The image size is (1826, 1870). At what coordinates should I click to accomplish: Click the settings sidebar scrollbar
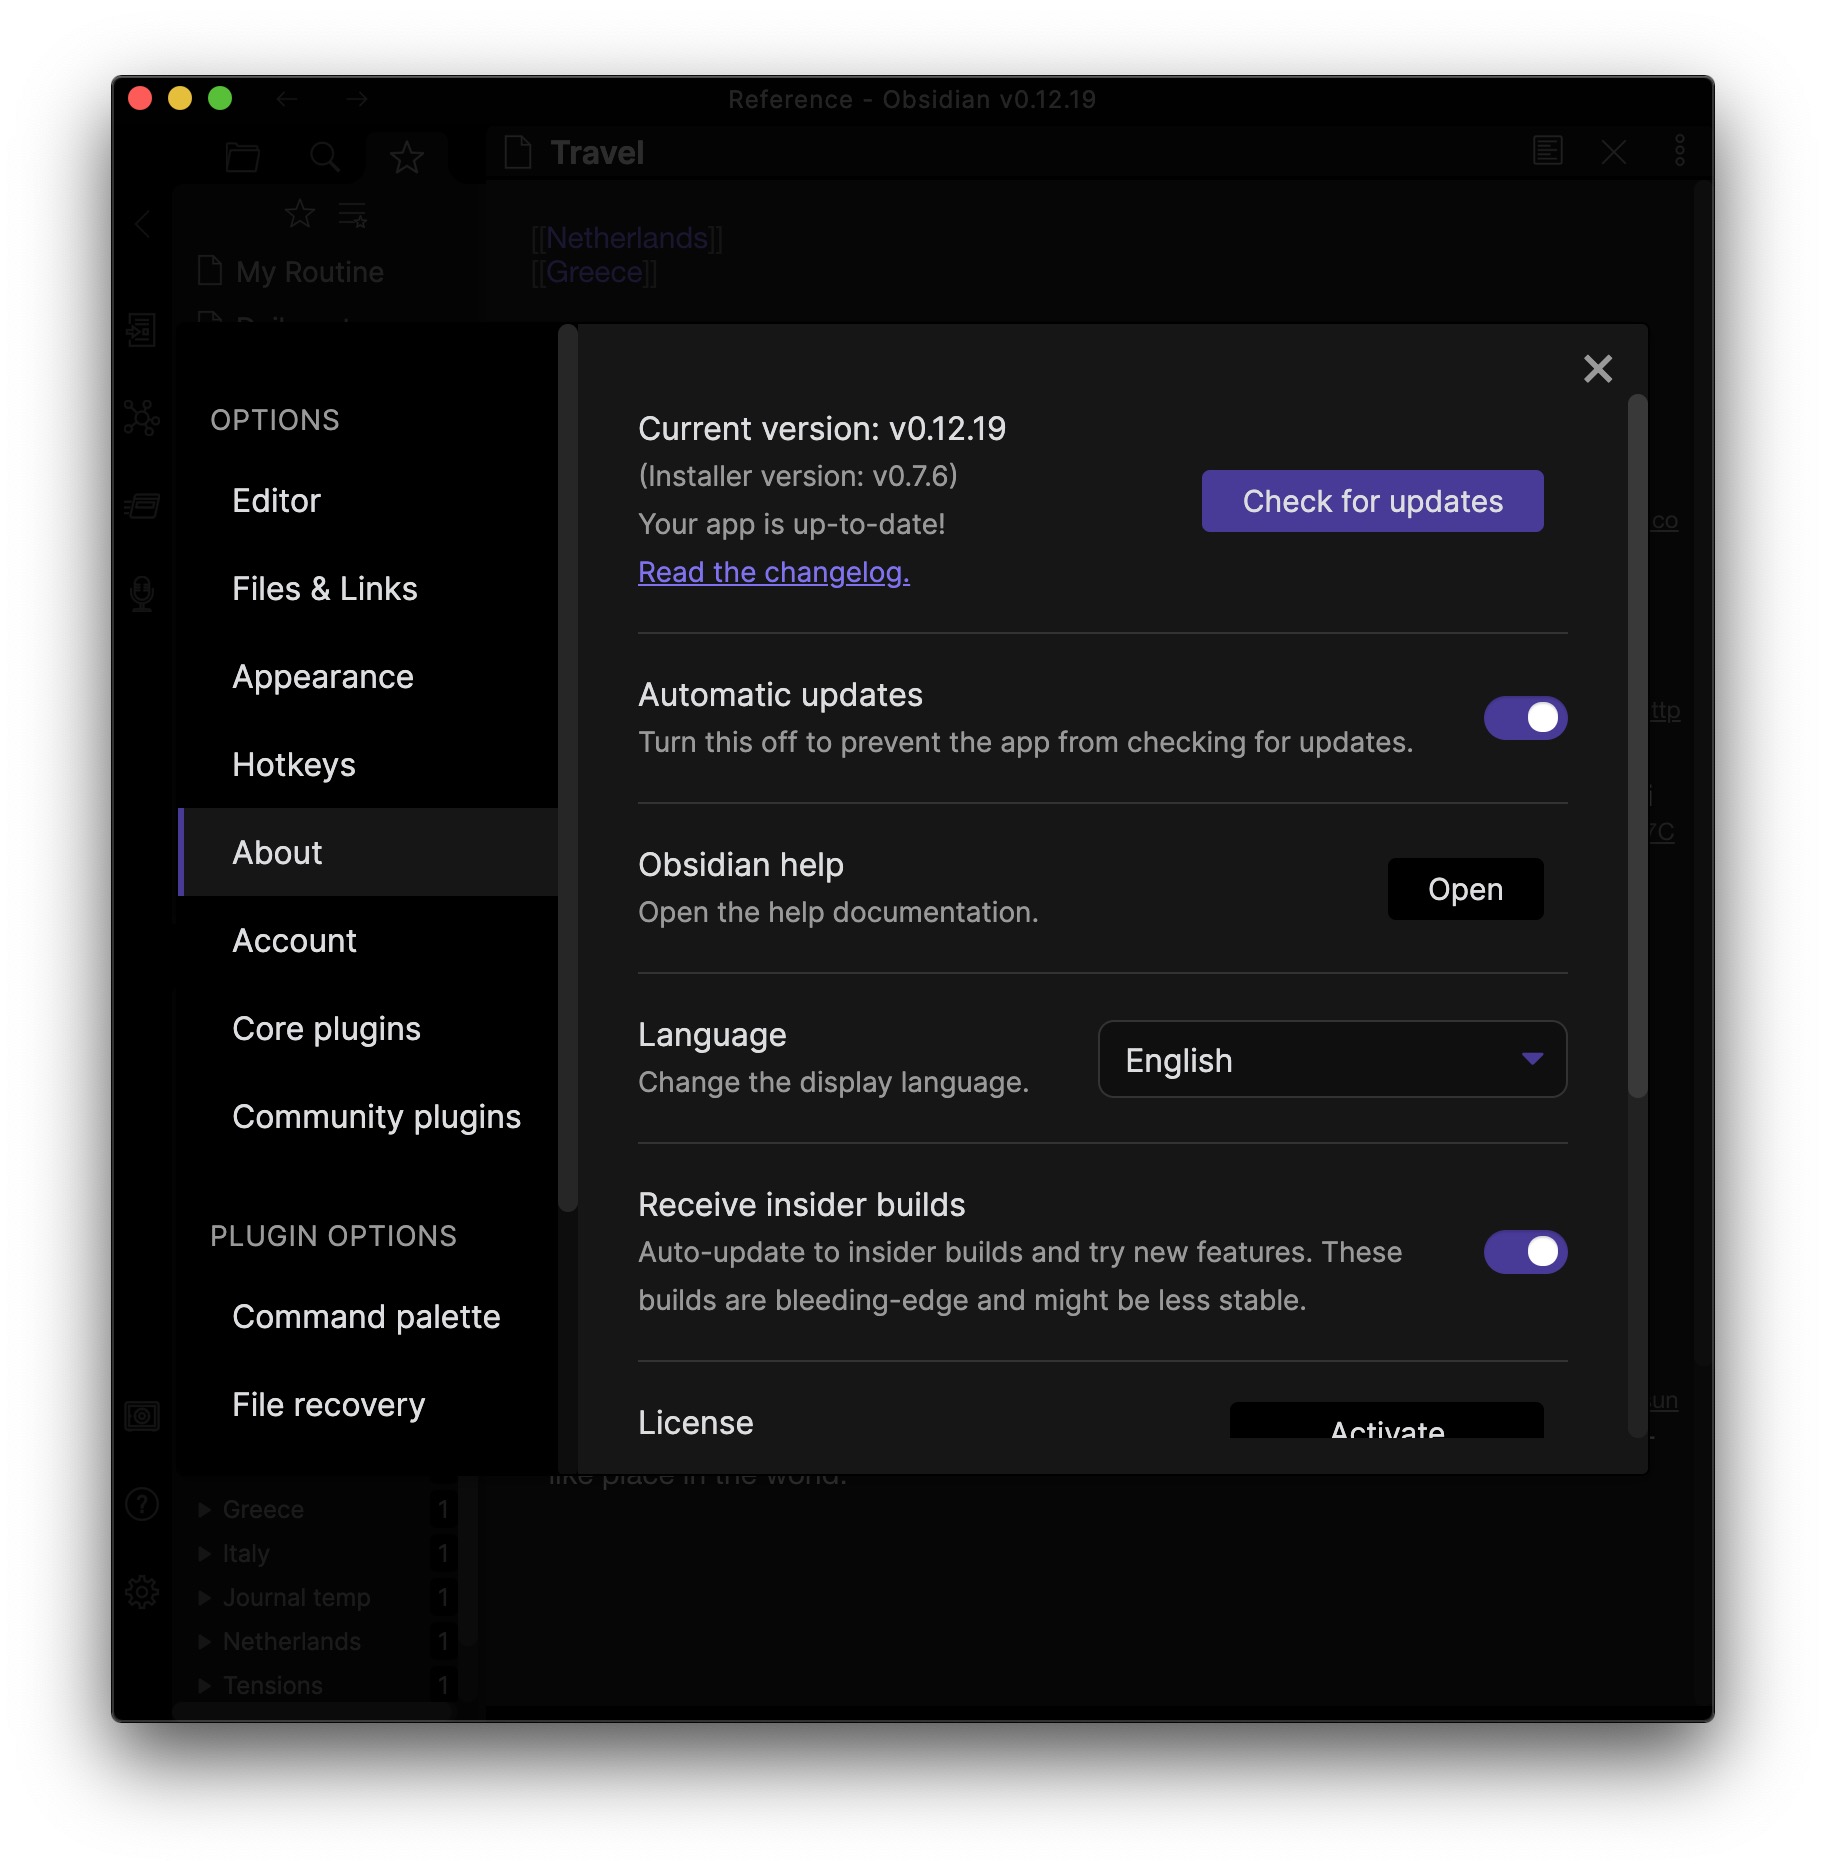click(x=567, y=767)
